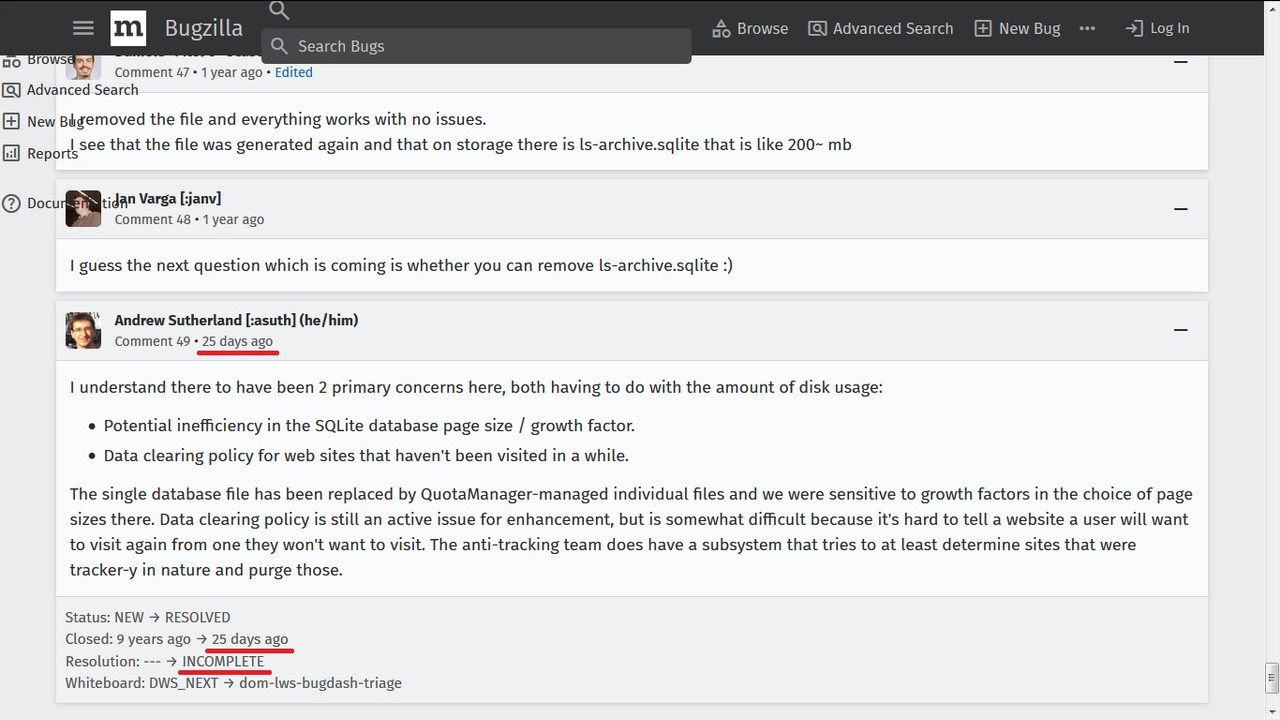Viewport: 1280px width, 720px height.
Task: Click the Log In arrow icon
Action: [1134, 29]
